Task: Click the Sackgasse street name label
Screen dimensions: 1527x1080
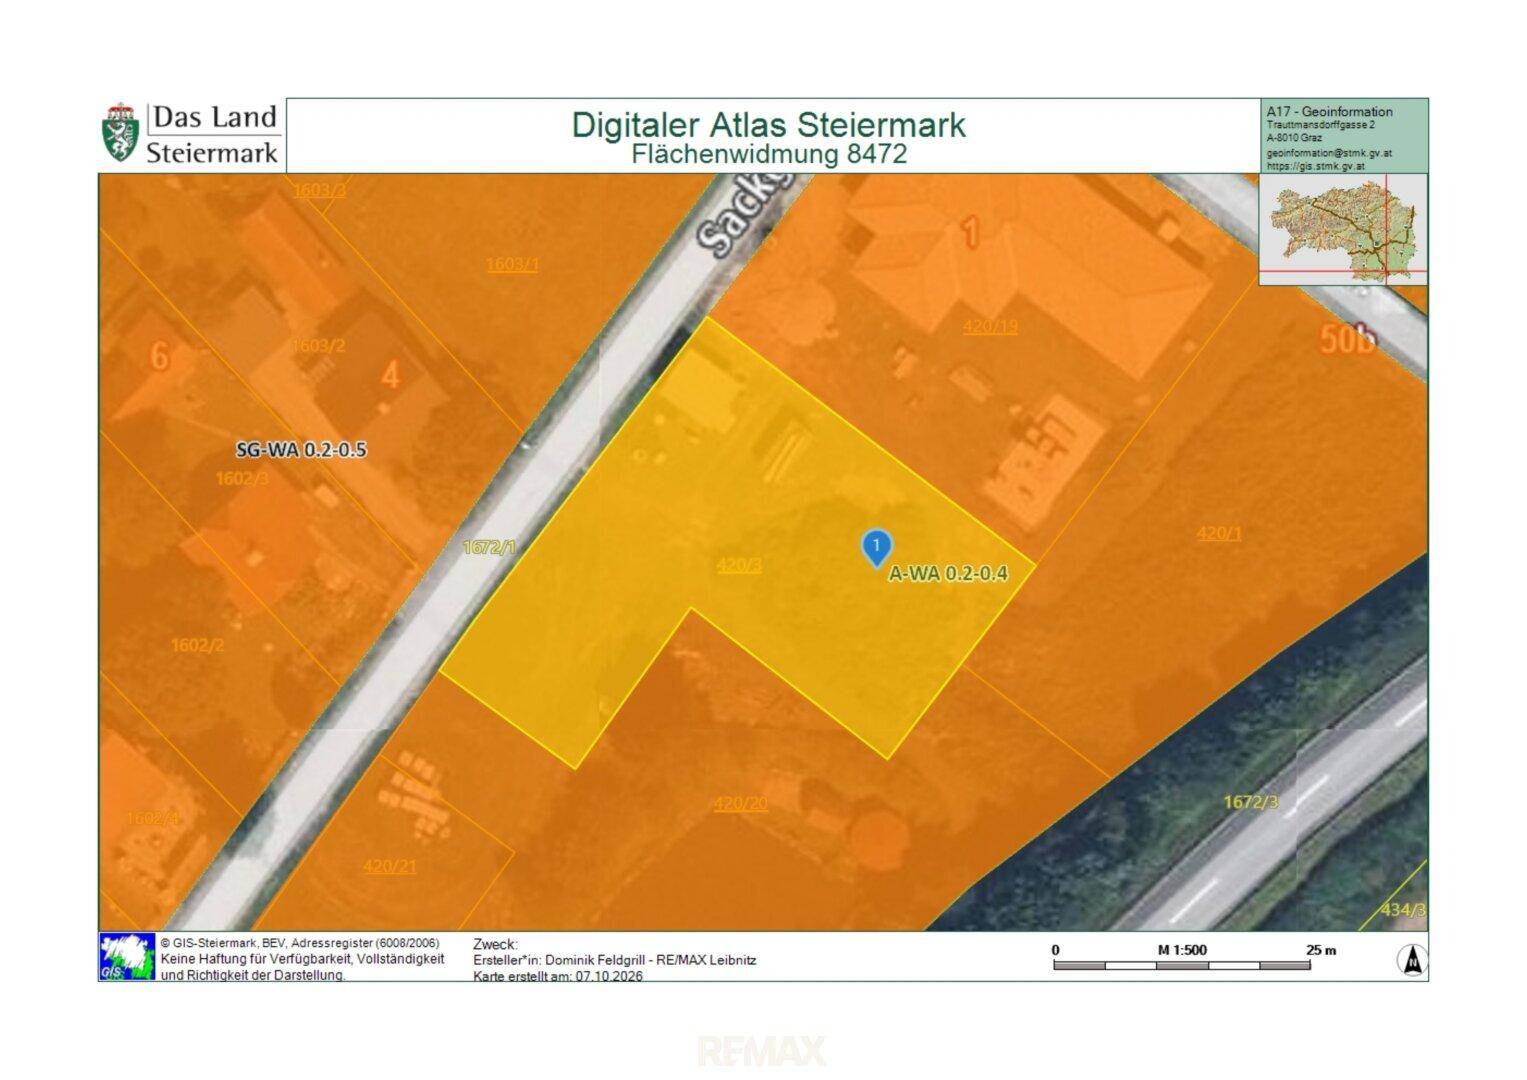Action: click(x=747, y=215)
